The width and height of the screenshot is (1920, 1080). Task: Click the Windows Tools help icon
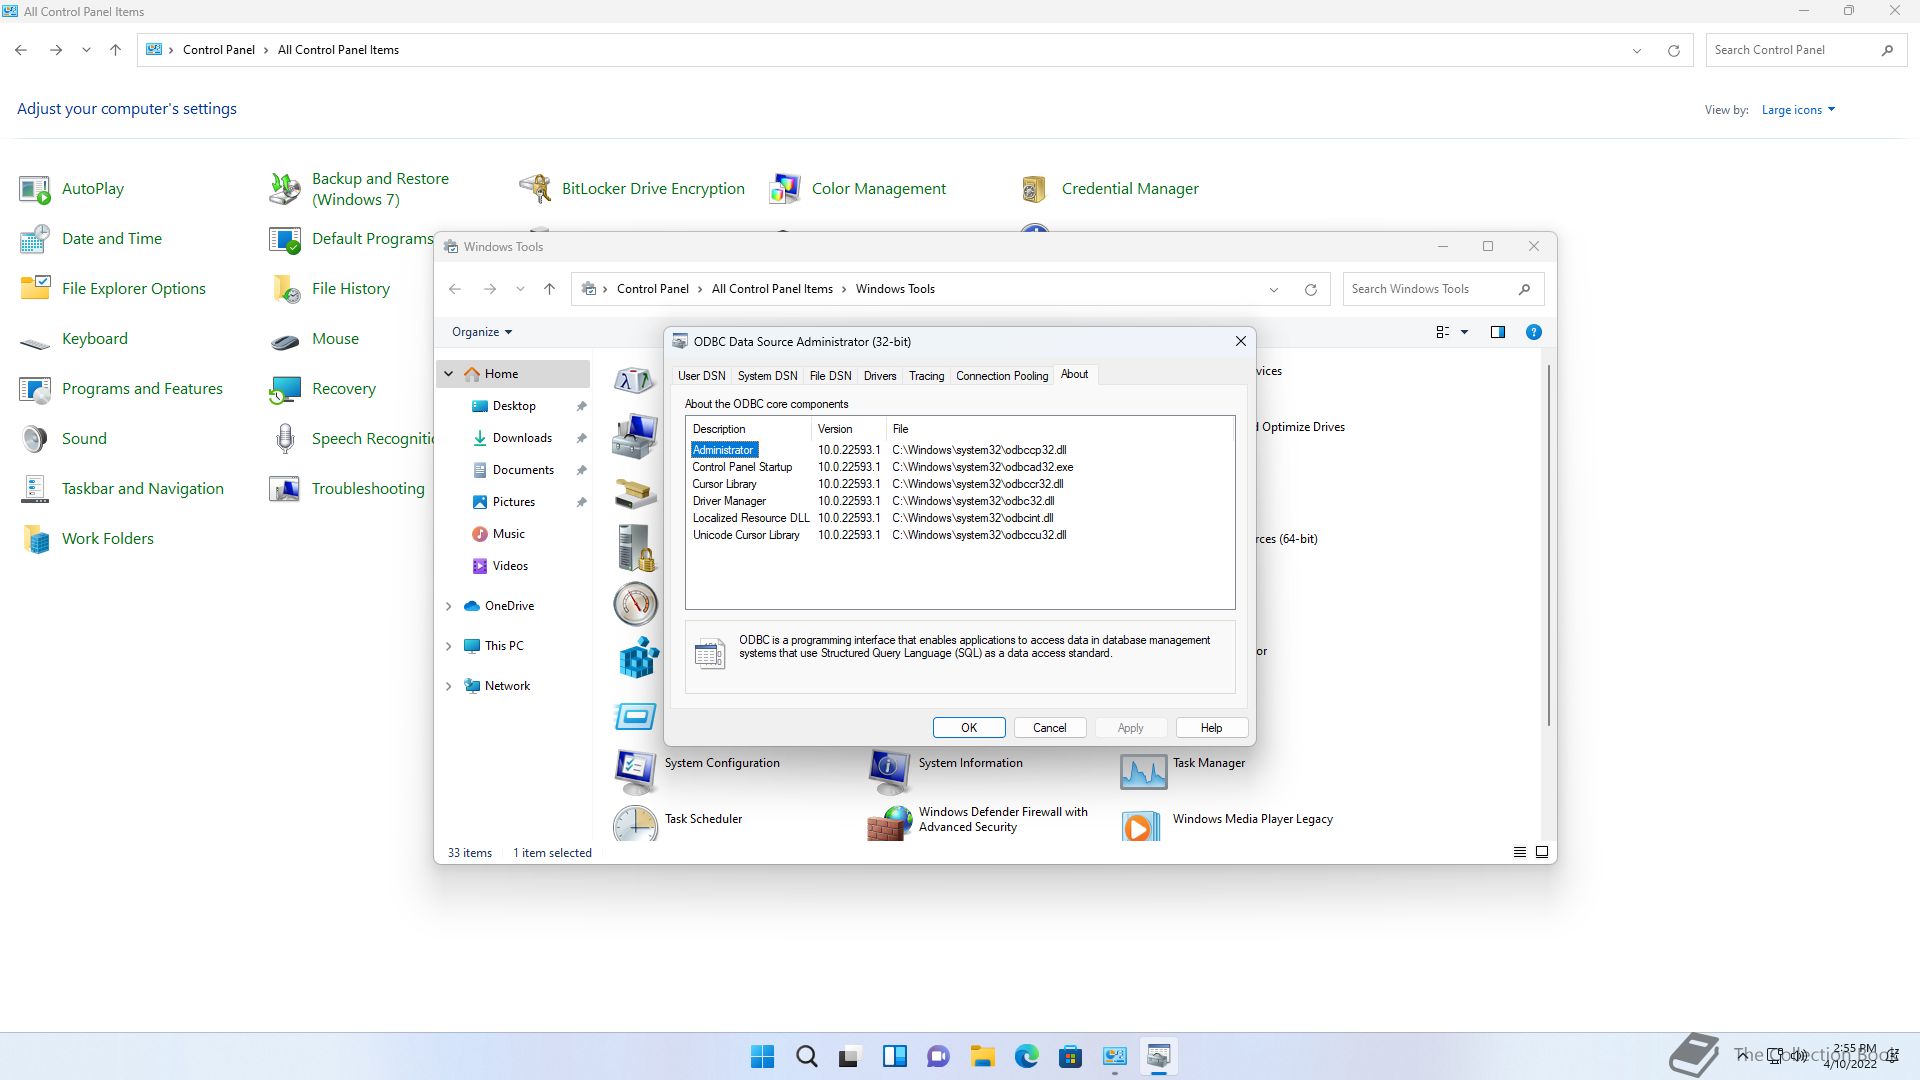pyautogui.click(x=1533, y=332)
